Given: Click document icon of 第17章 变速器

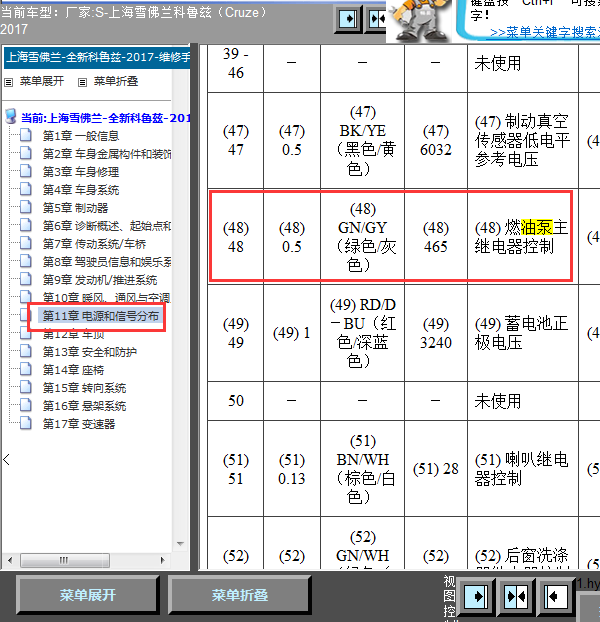Looking at the screenshot, I should pos(26,423).
